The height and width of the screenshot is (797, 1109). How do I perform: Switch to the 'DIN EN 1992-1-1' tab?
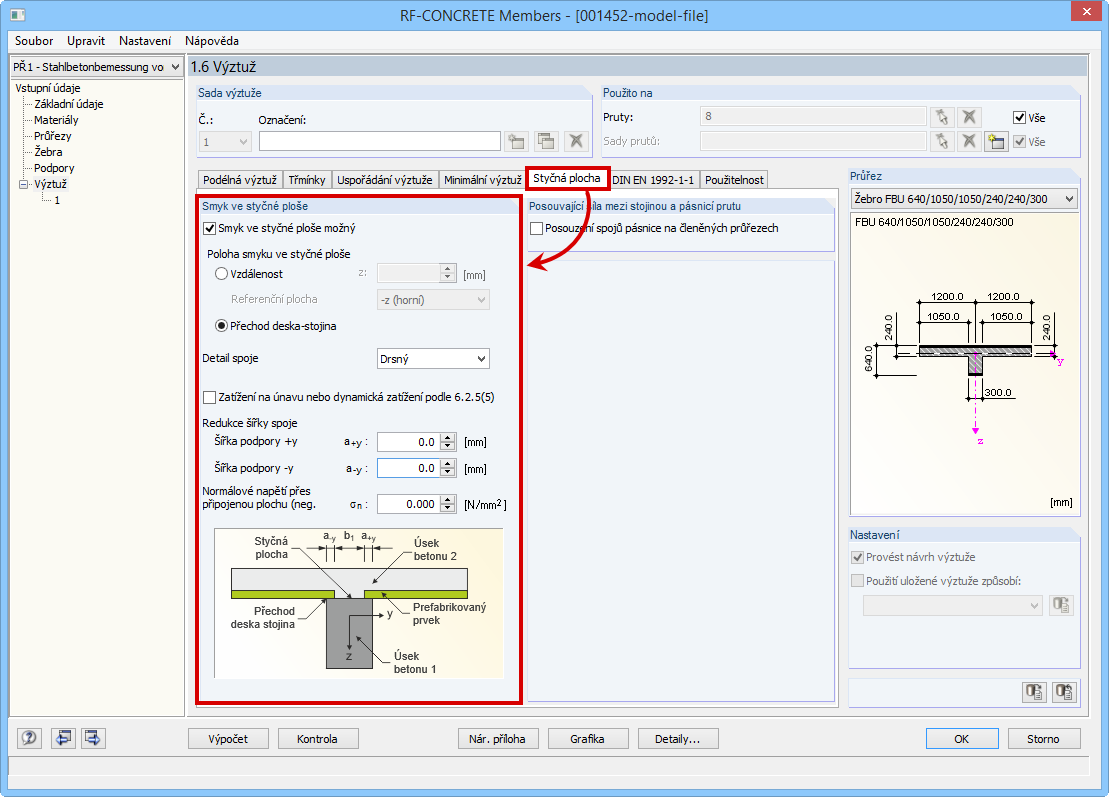(x=654, y=180)
